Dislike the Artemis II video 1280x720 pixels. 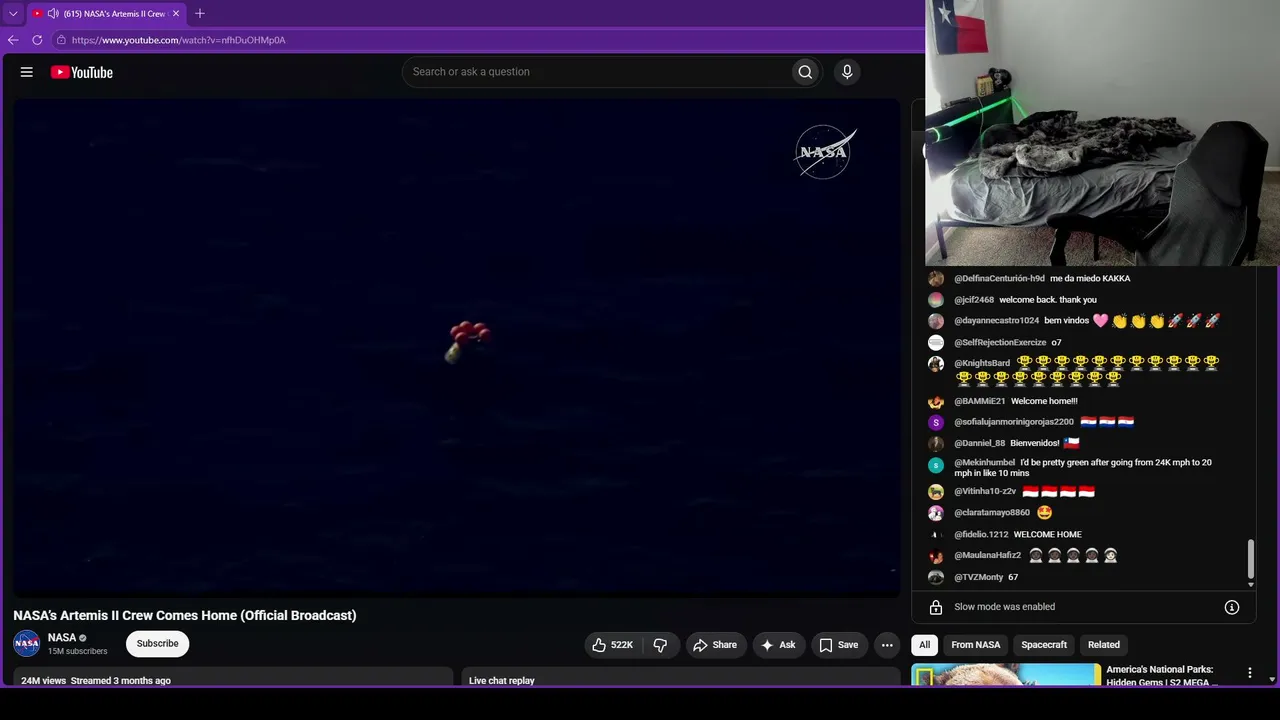click(x=660, y=645)
